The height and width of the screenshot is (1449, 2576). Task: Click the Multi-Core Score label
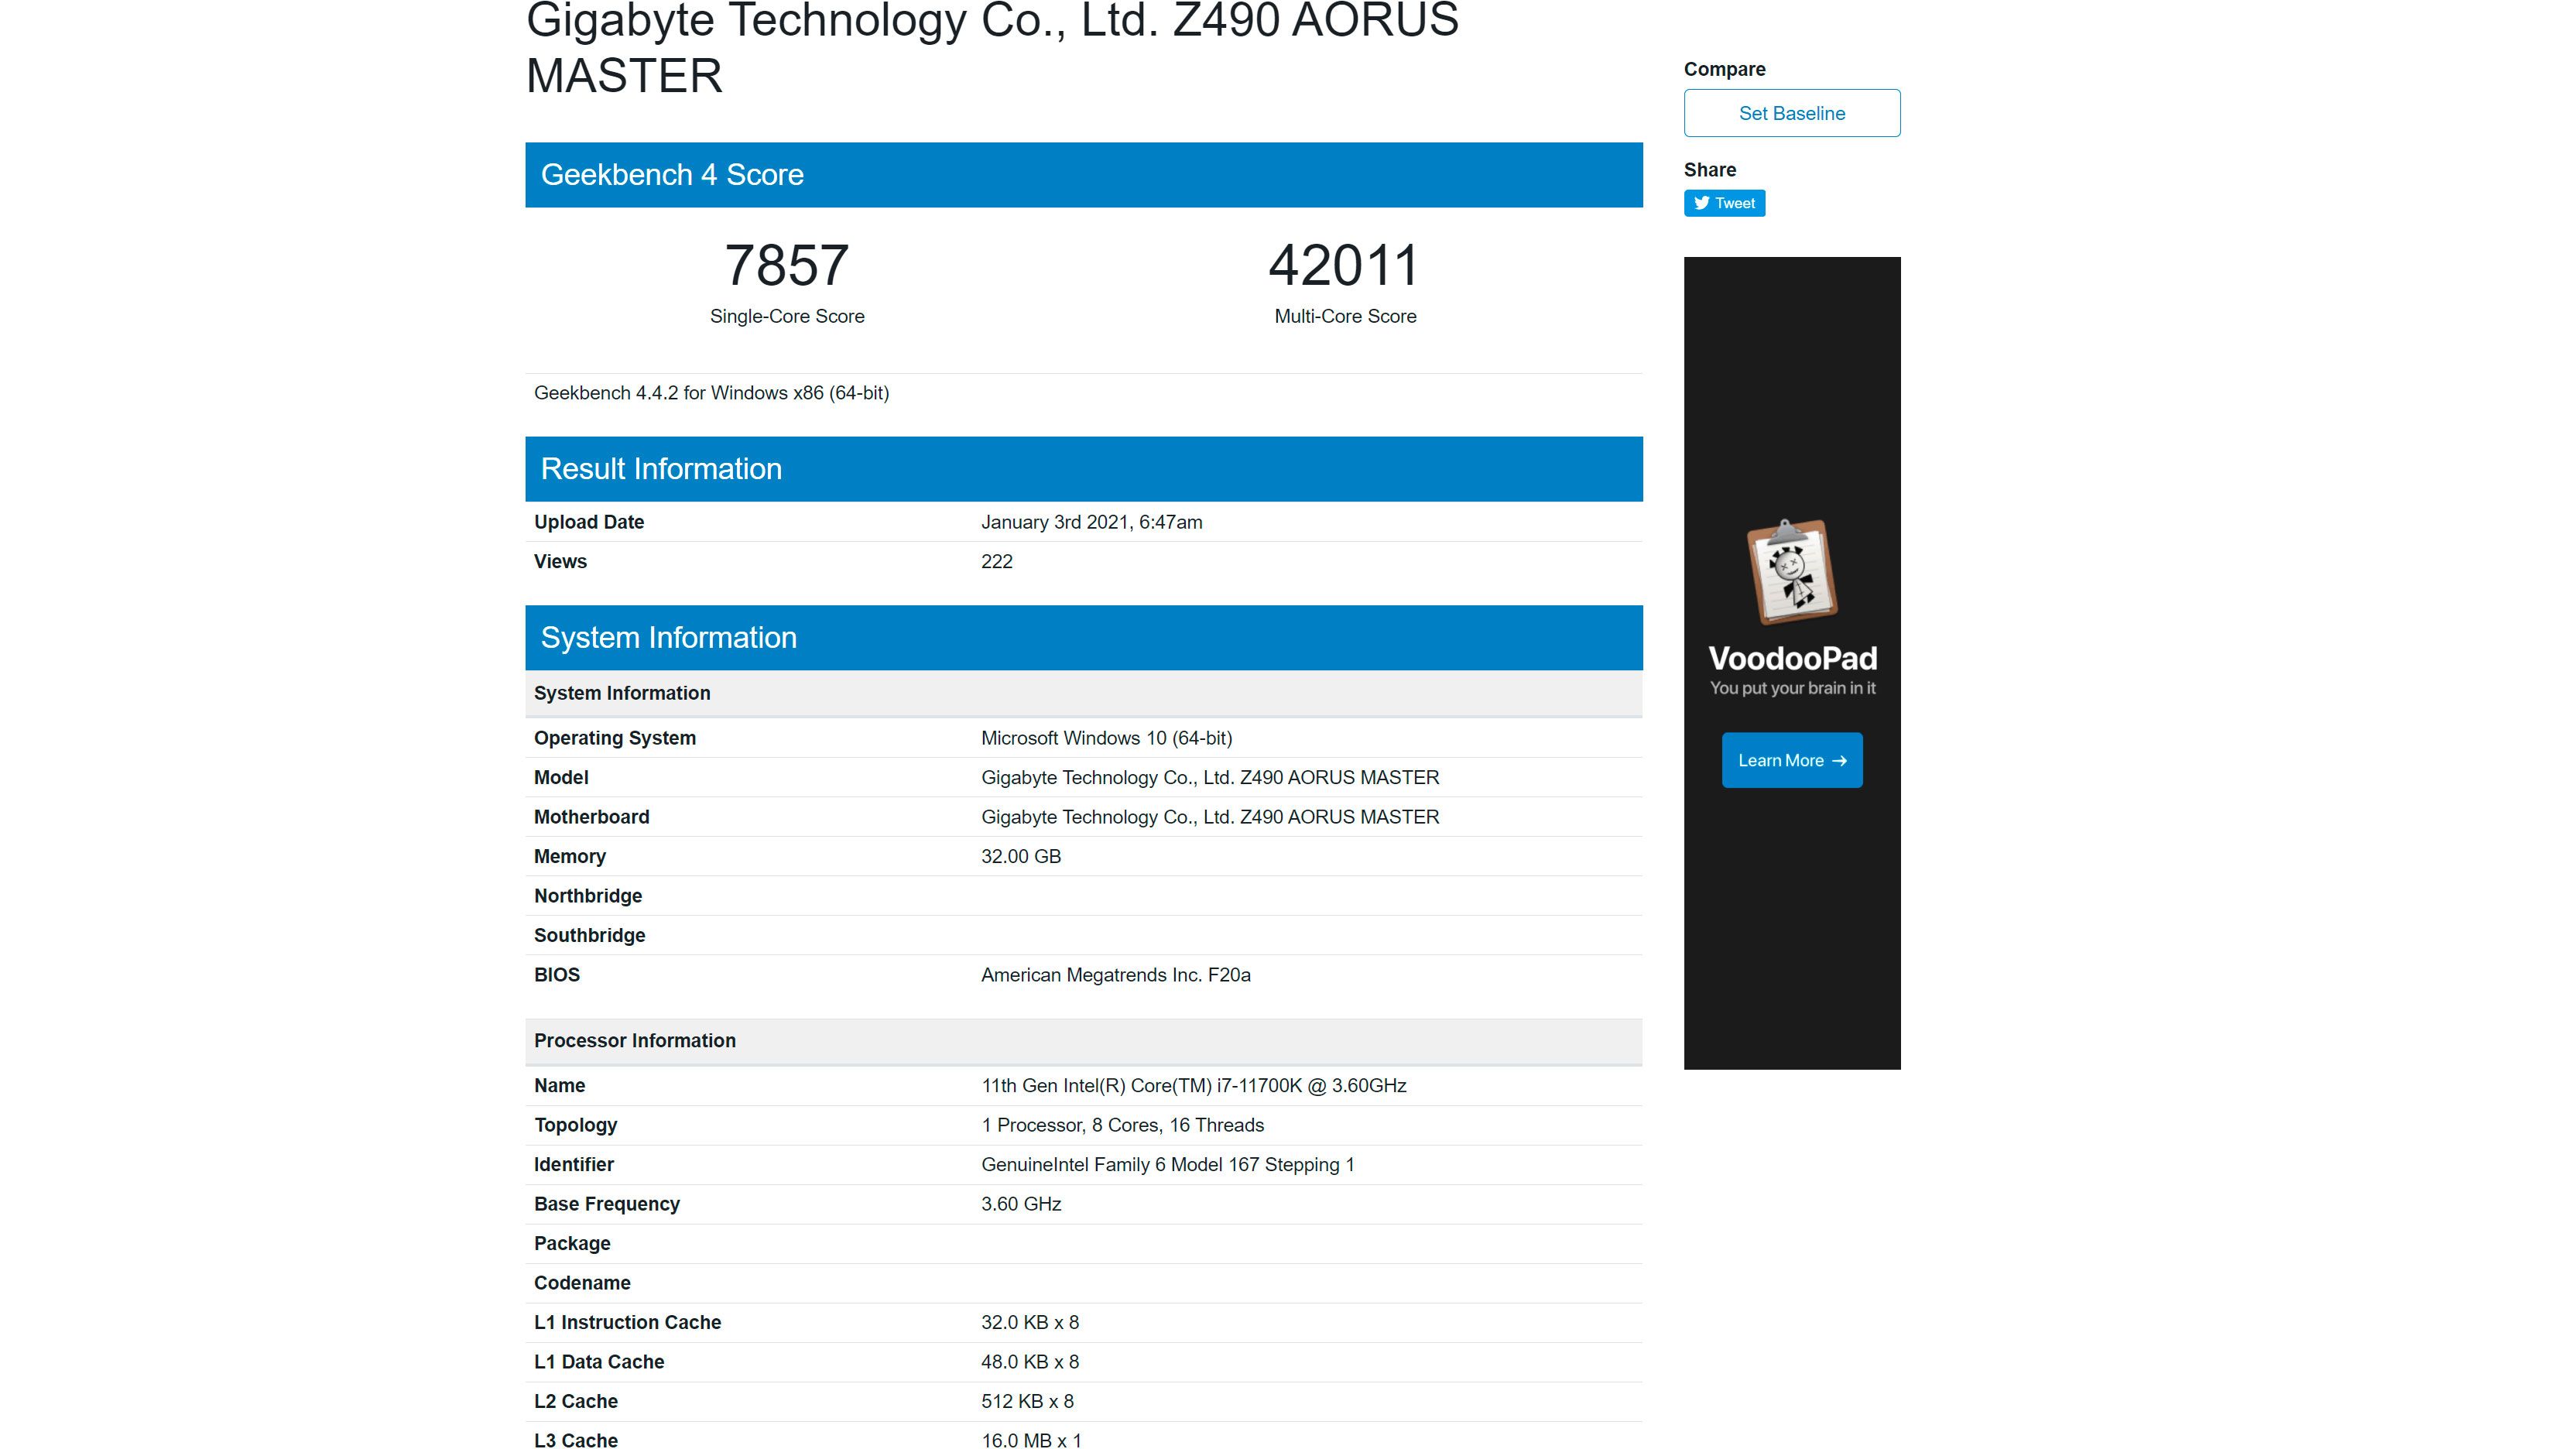(x=1345, y=316)
